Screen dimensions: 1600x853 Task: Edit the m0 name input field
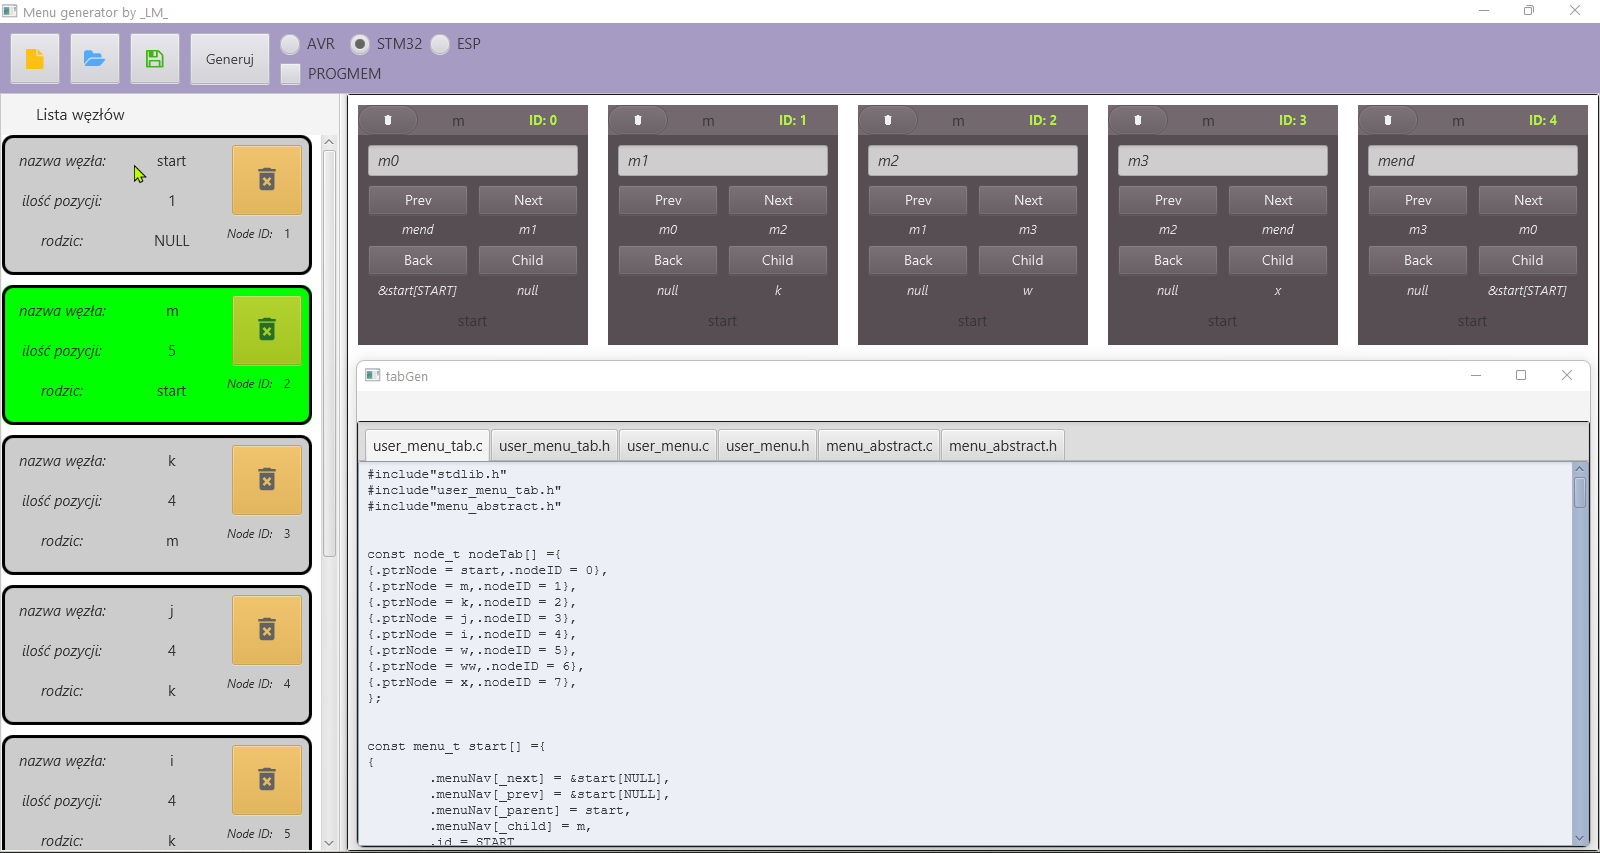click(473, 160)
